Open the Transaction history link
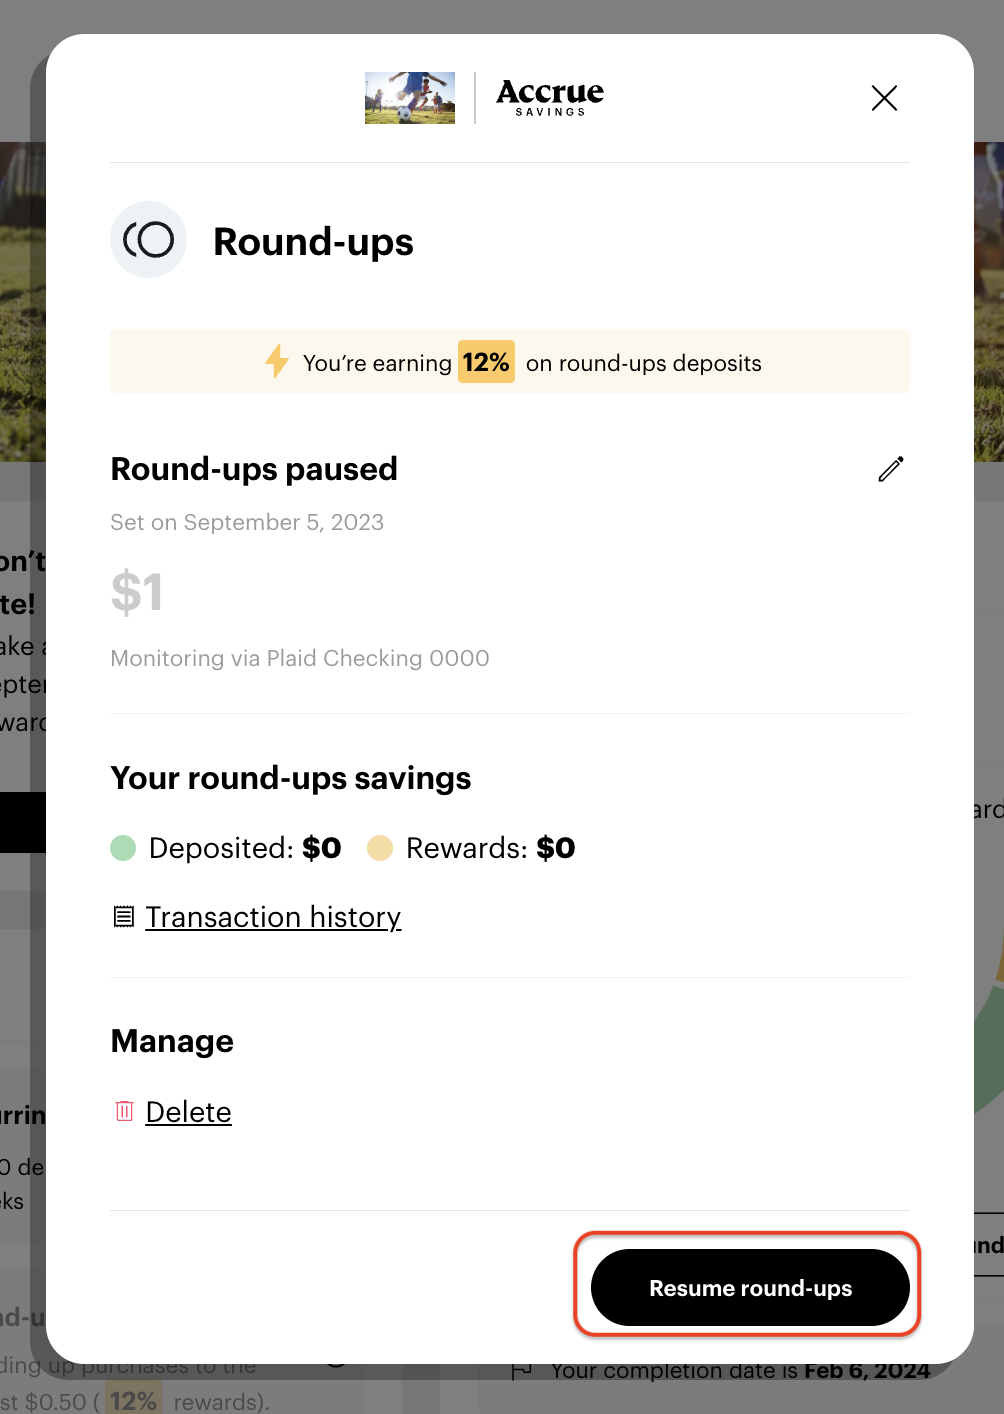Screen dimensions: 1004x1414 pos(273,917)
